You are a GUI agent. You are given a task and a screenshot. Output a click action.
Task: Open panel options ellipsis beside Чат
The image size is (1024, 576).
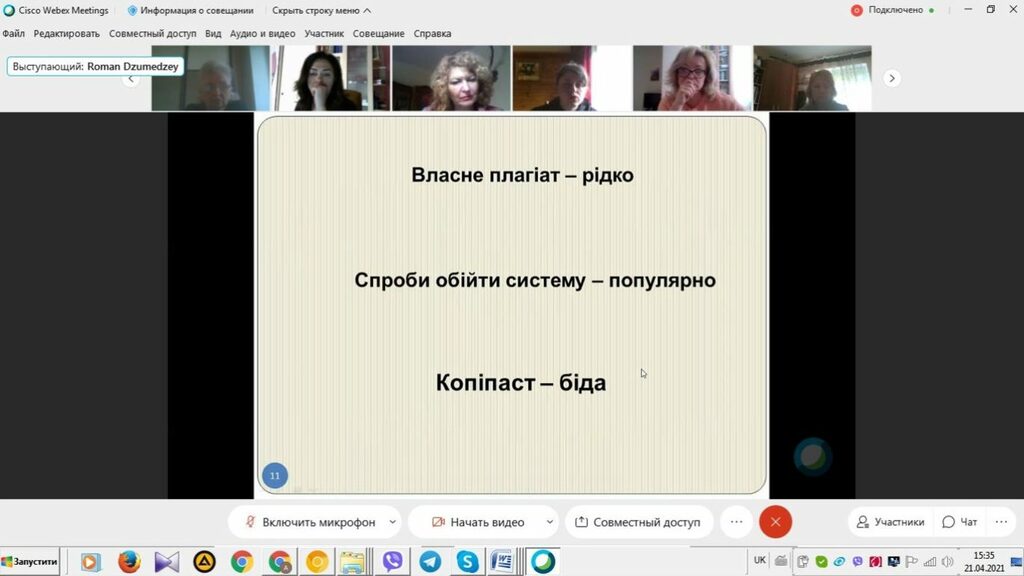click(x=1001, y=522)
